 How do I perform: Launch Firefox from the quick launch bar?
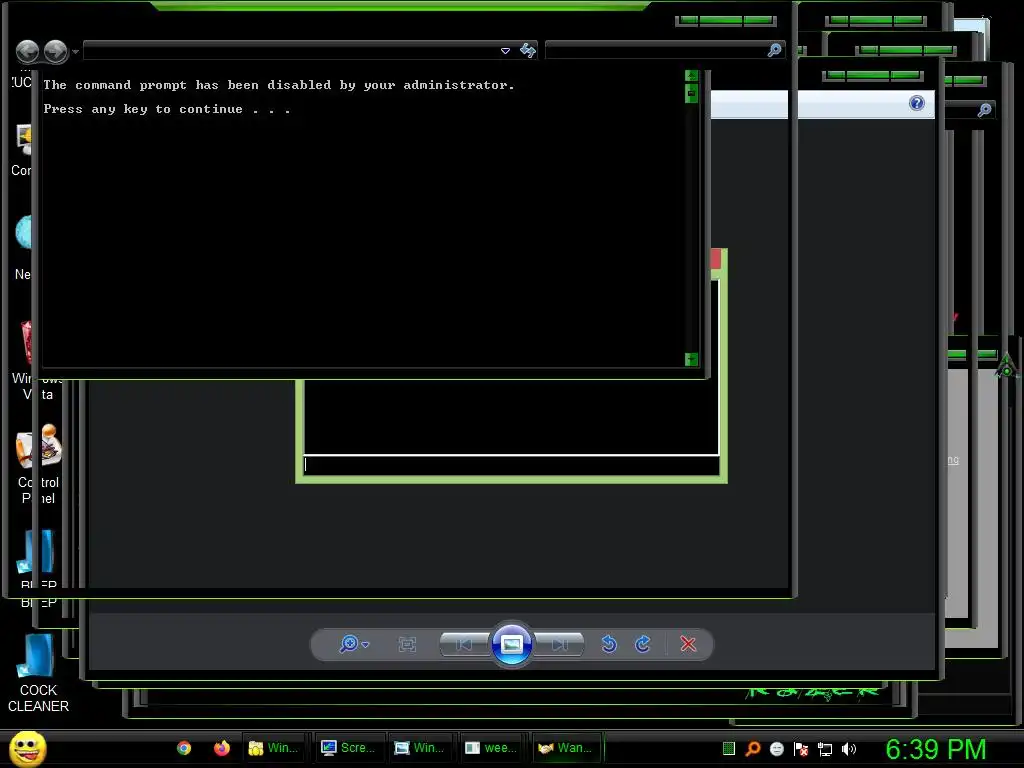222,748
